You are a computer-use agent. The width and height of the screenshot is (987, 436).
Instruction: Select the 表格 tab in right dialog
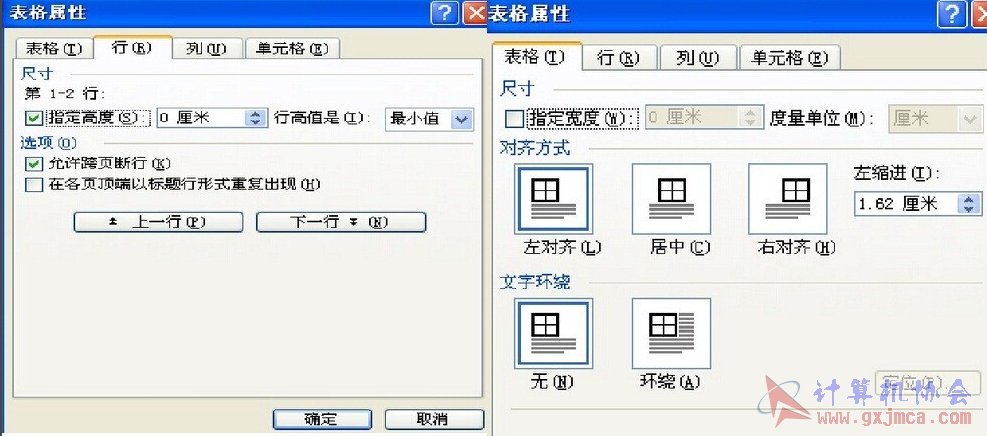pos(536,57)
